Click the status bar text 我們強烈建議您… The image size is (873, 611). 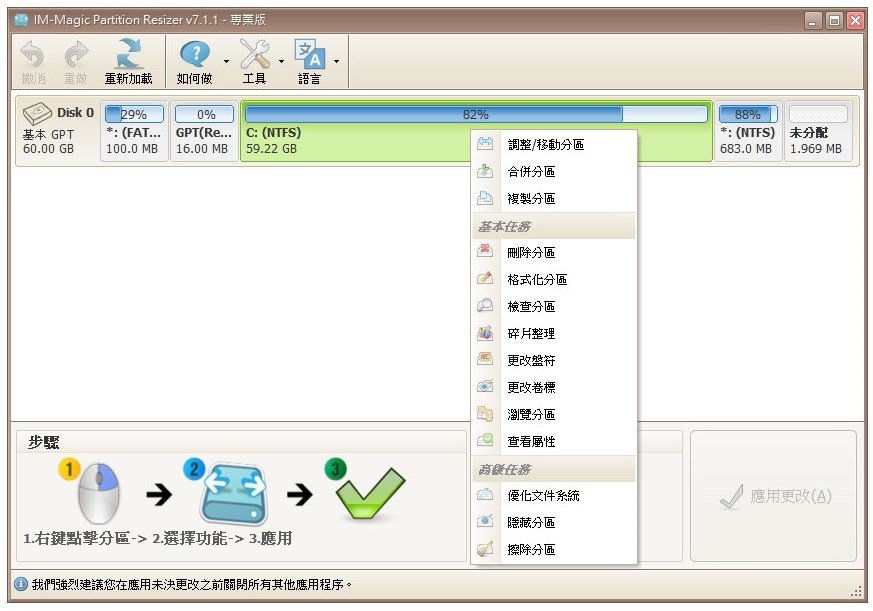coord(192,584)
